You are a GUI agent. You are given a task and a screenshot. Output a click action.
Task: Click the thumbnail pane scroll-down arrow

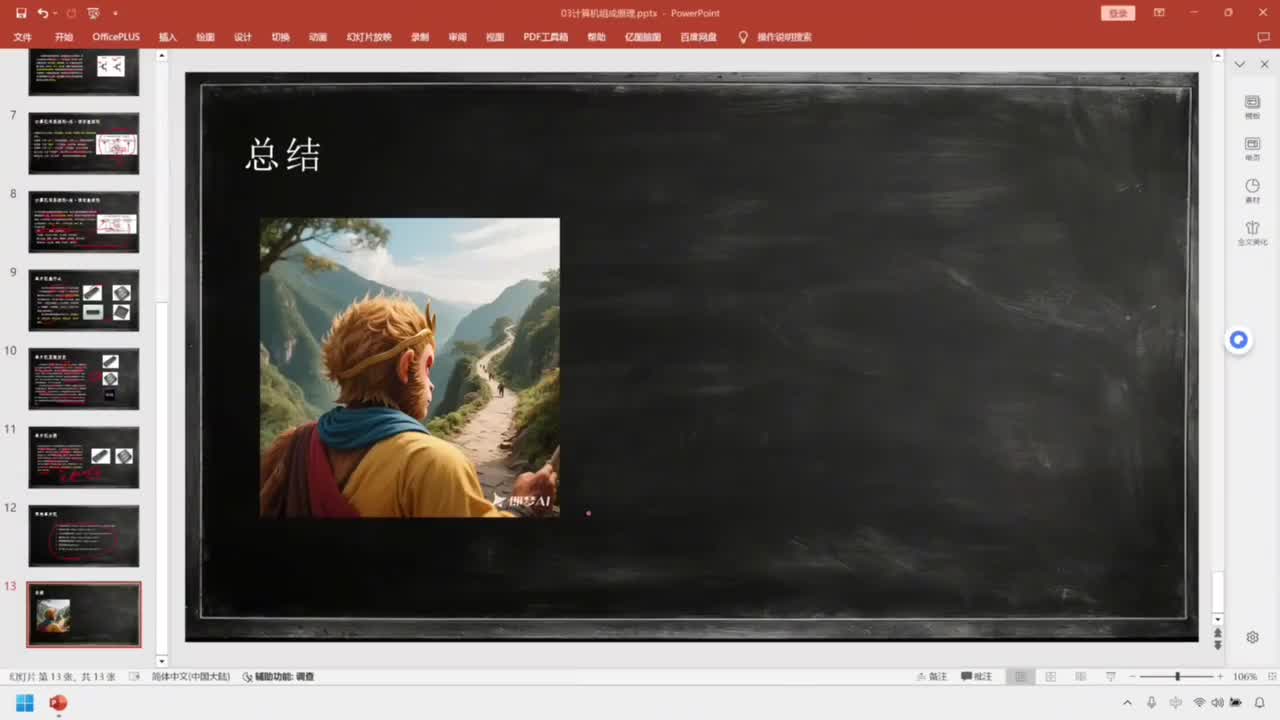(x=162, y=661)
